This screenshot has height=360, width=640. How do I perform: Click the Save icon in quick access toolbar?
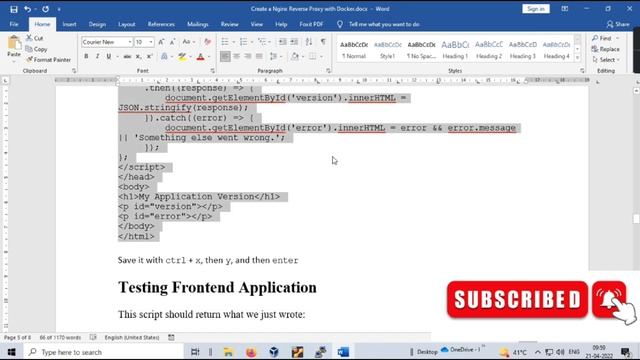[x=13, y=9]
